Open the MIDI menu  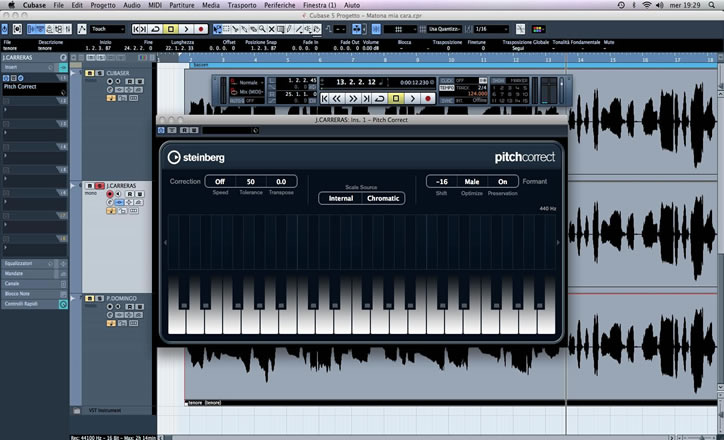tap(155, 5)
